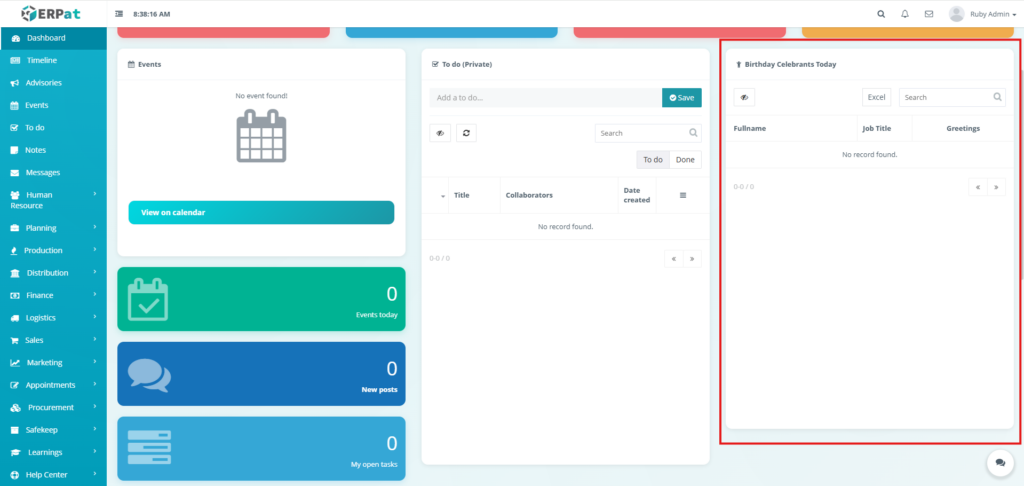This screenshot has height=486, width=1024.
Task: Switch to the Done filter
Action: coord(685,160)
